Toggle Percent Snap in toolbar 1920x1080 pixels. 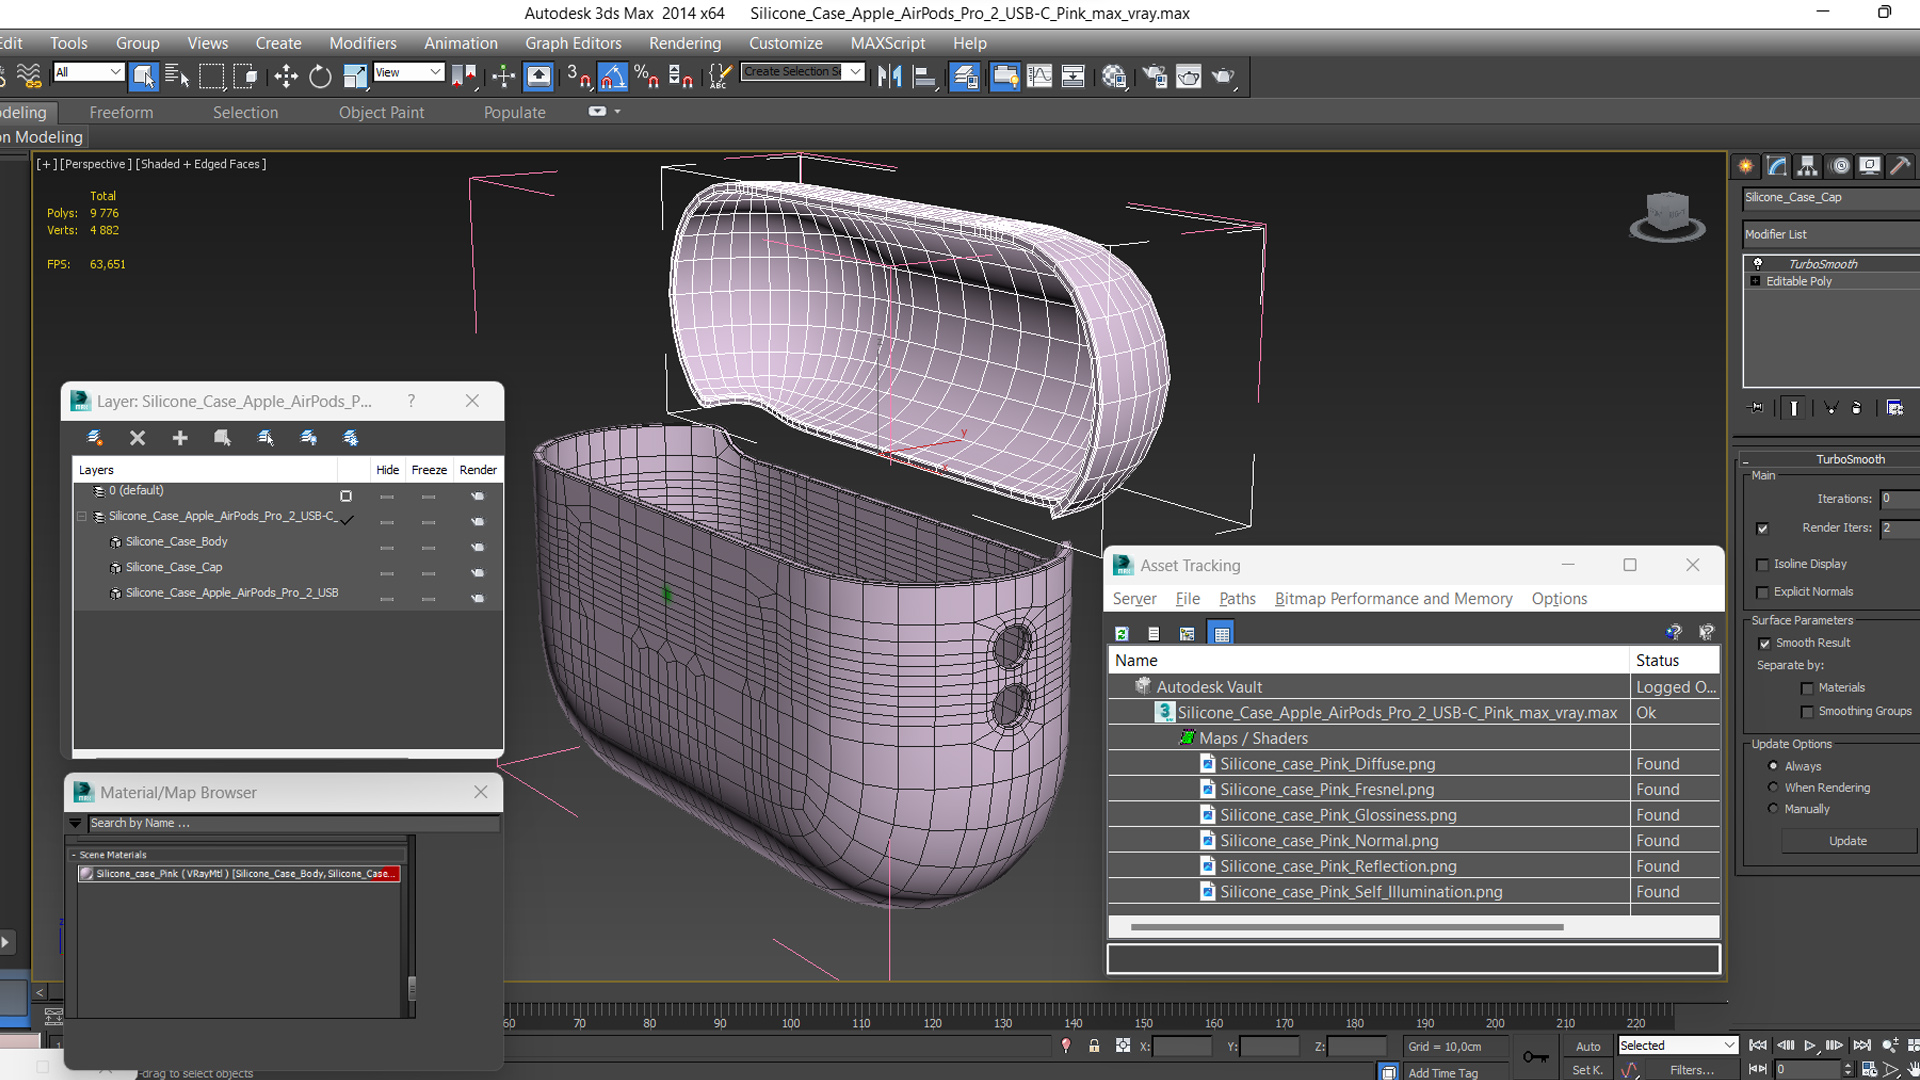(646, 76)
